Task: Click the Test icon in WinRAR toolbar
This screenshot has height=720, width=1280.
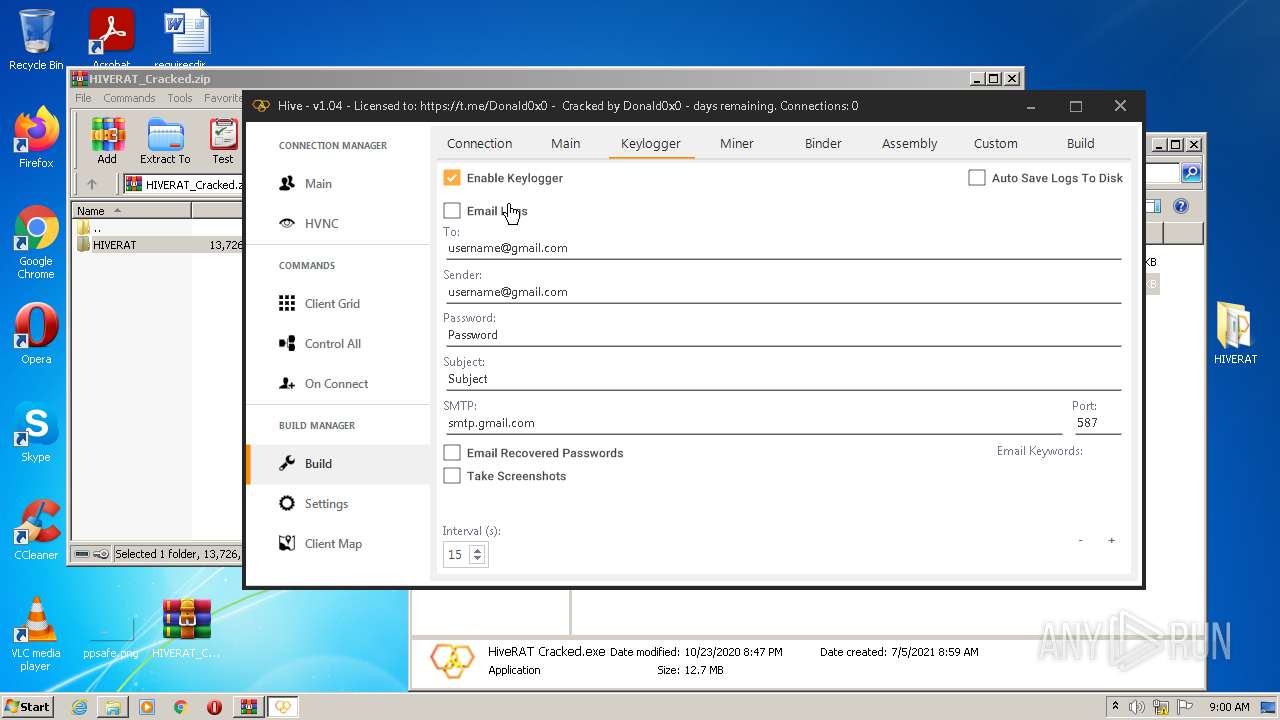Action: pyautogui.click(x=223, y=141)
